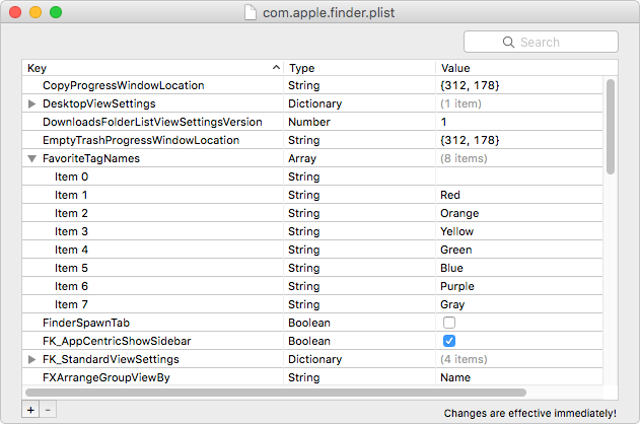640x424 pixels.
Task: Expand the DesktopViewSettings dictionary
Action: coord(32,104)
